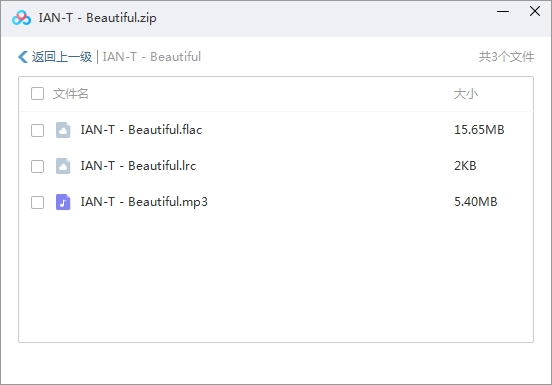The image size is (552, 385).
Task: Click the Baidu Netdisk cloud logo icon
Action: pos(21,18)
